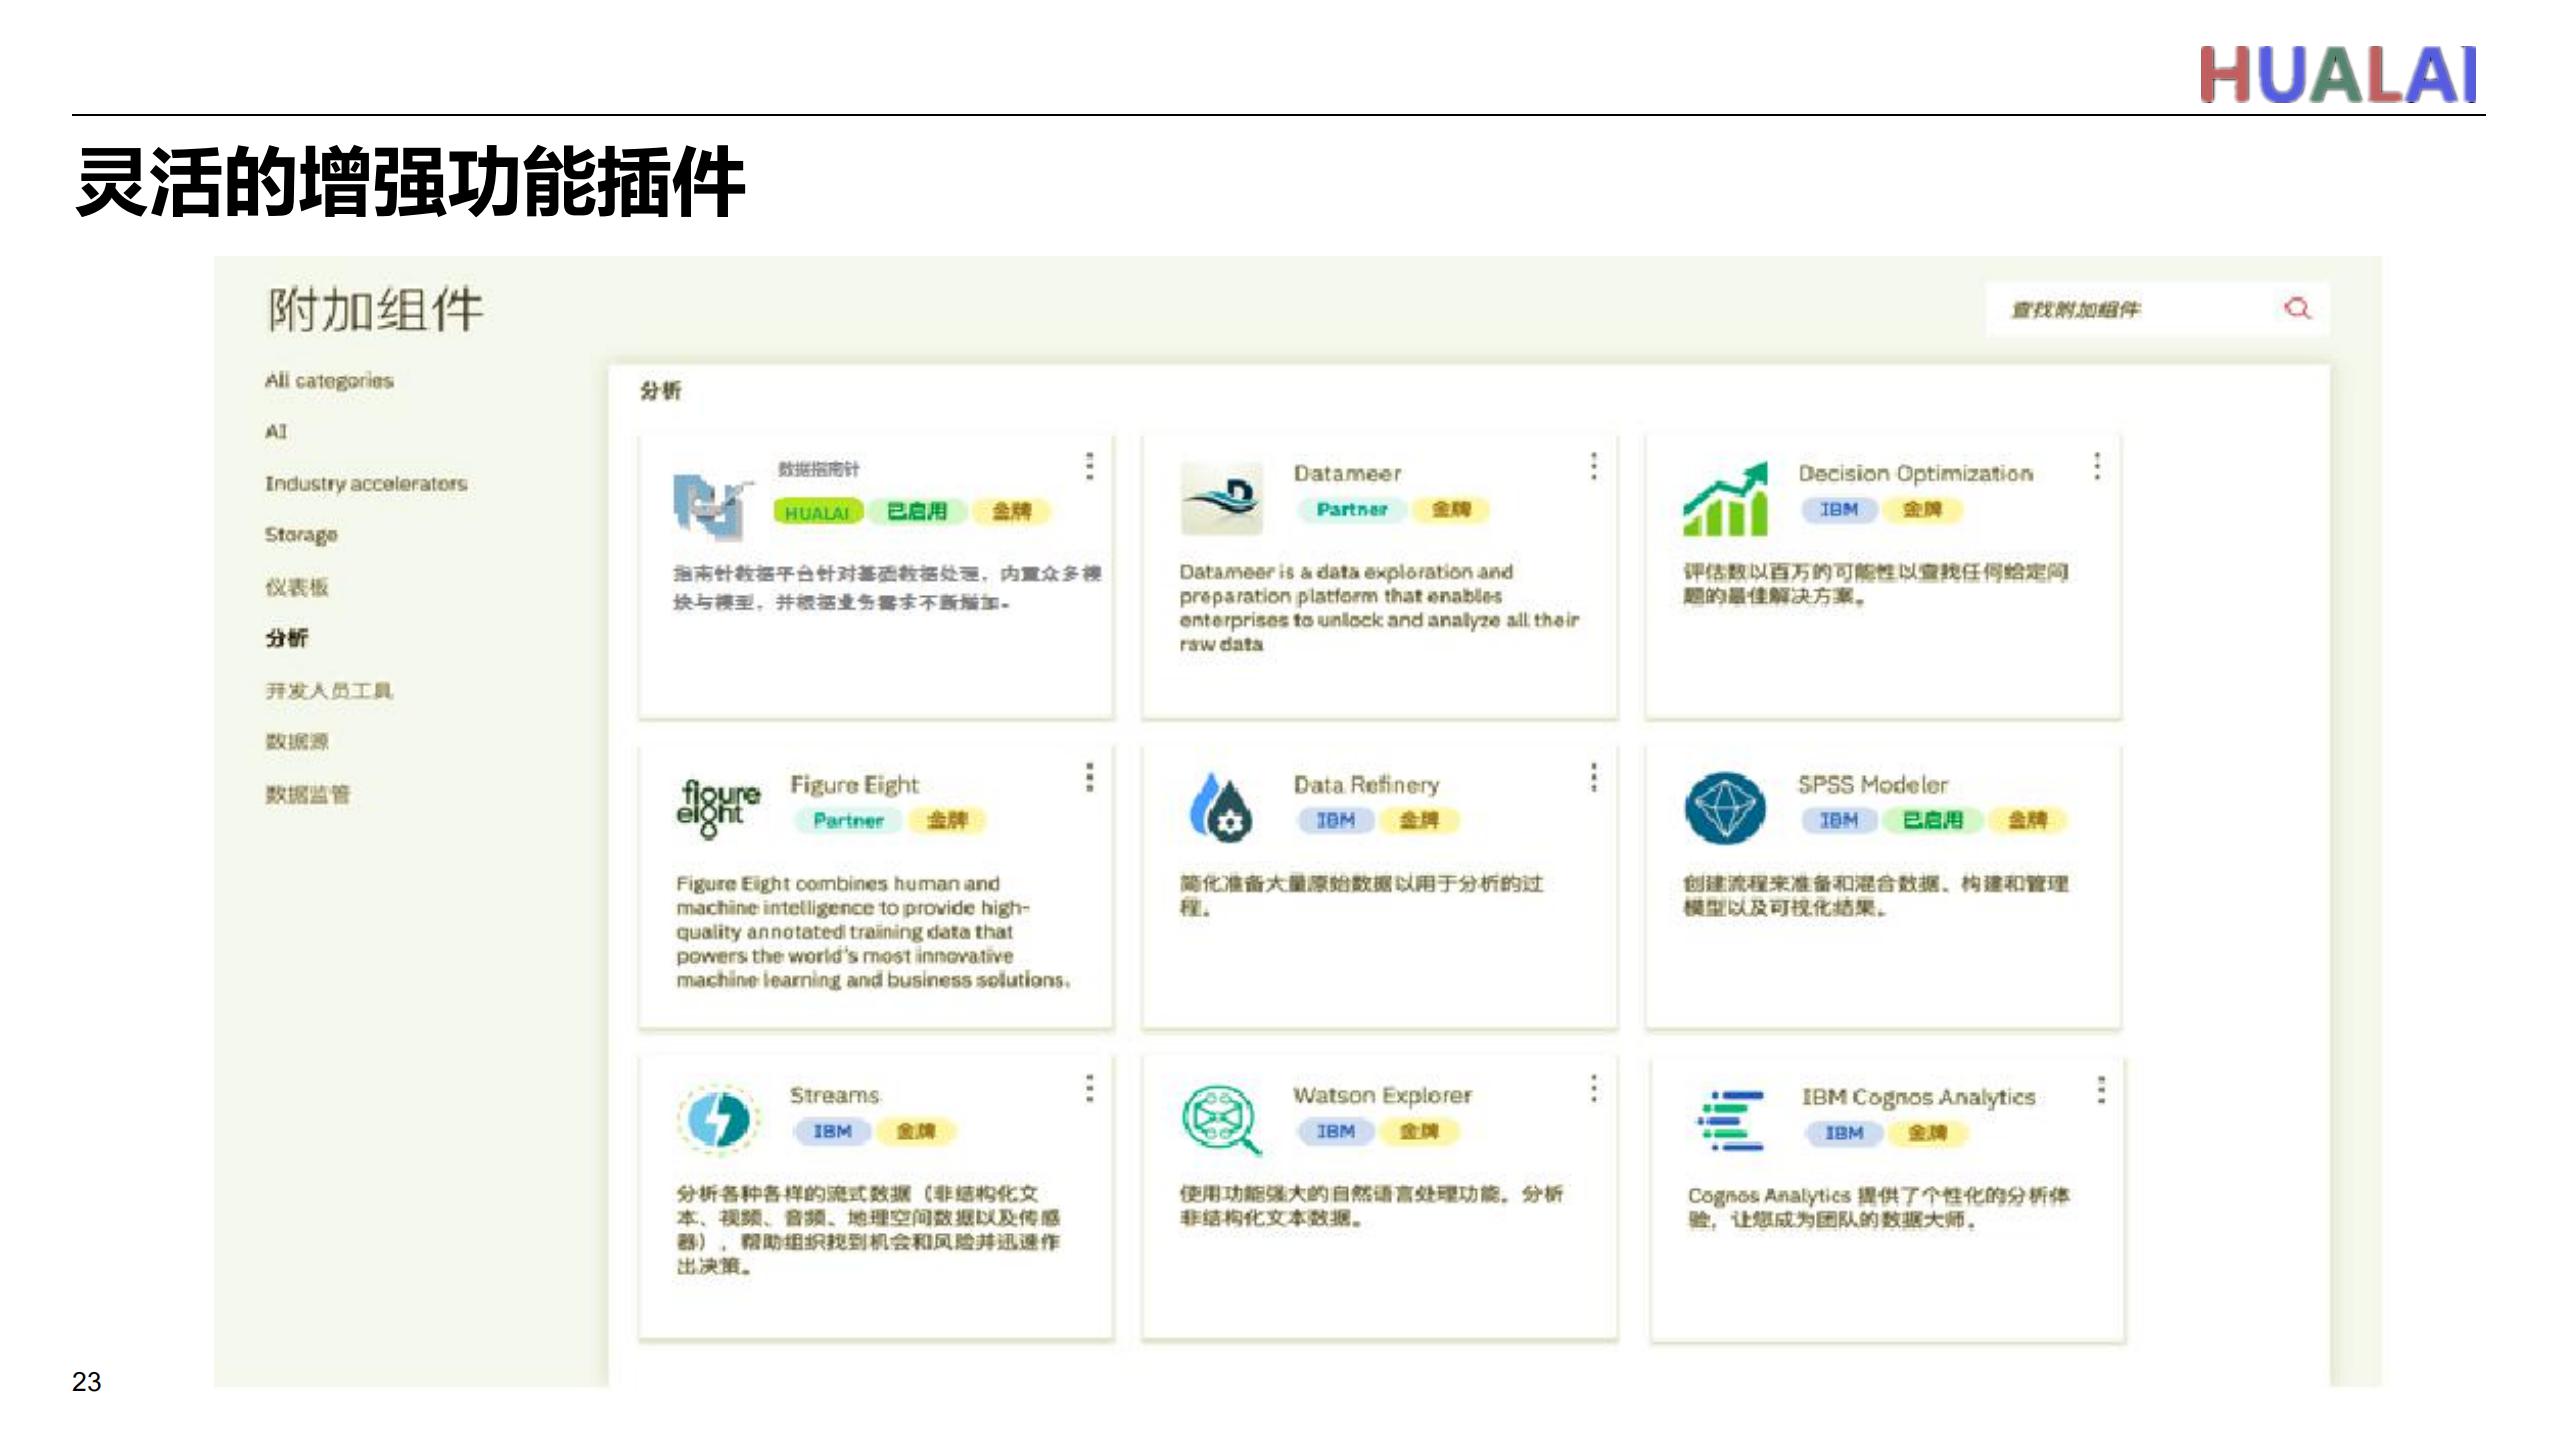
Task: Open overflow menu on Streams card
Action: [1090, 1088]
